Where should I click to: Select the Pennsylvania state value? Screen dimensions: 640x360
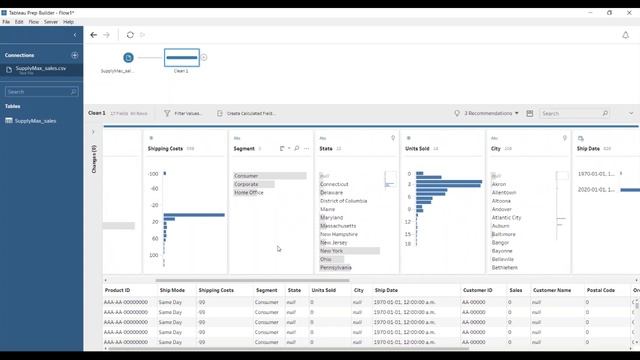pos(336,268)
